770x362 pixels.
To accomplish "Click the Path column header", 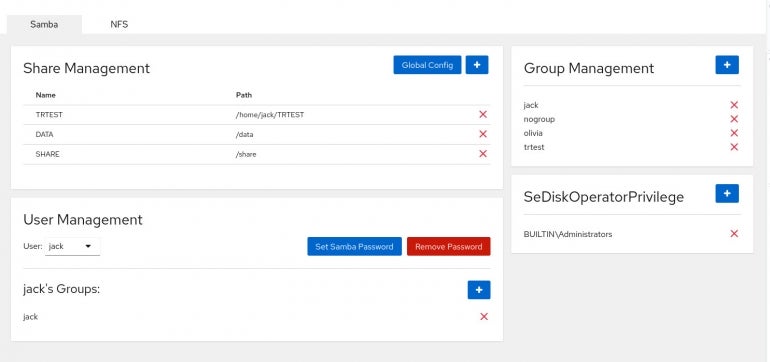I will click(244, 95).
